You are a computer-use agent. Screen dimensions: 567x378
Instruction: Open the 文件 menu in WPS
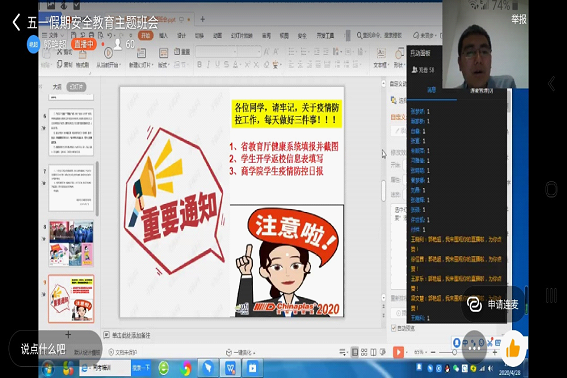pos(53,35)
